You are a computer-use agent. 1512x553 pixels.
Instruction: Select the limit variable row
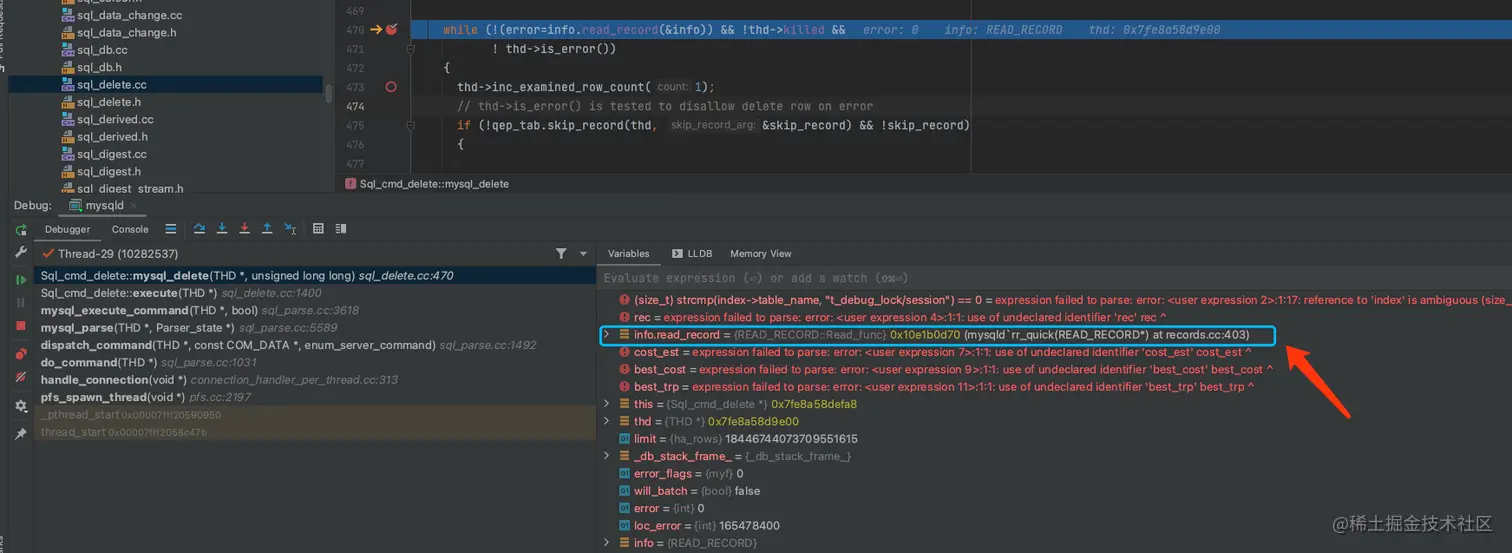pyautogui.click(x=1055, y=439)
